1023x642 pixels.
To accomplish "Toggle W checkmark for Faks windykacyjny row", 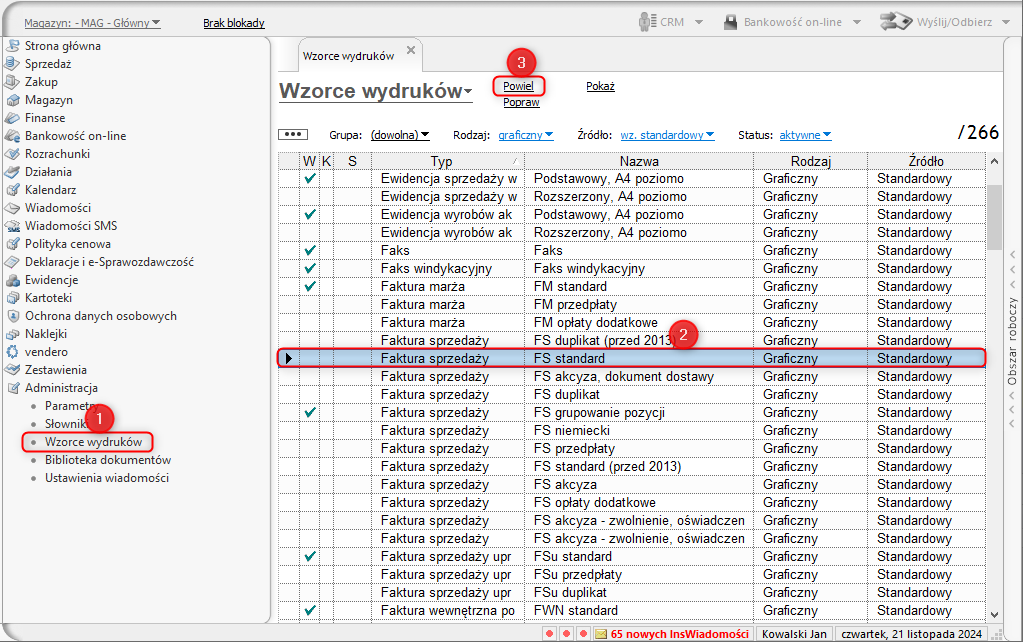I will tap(311, 268).
